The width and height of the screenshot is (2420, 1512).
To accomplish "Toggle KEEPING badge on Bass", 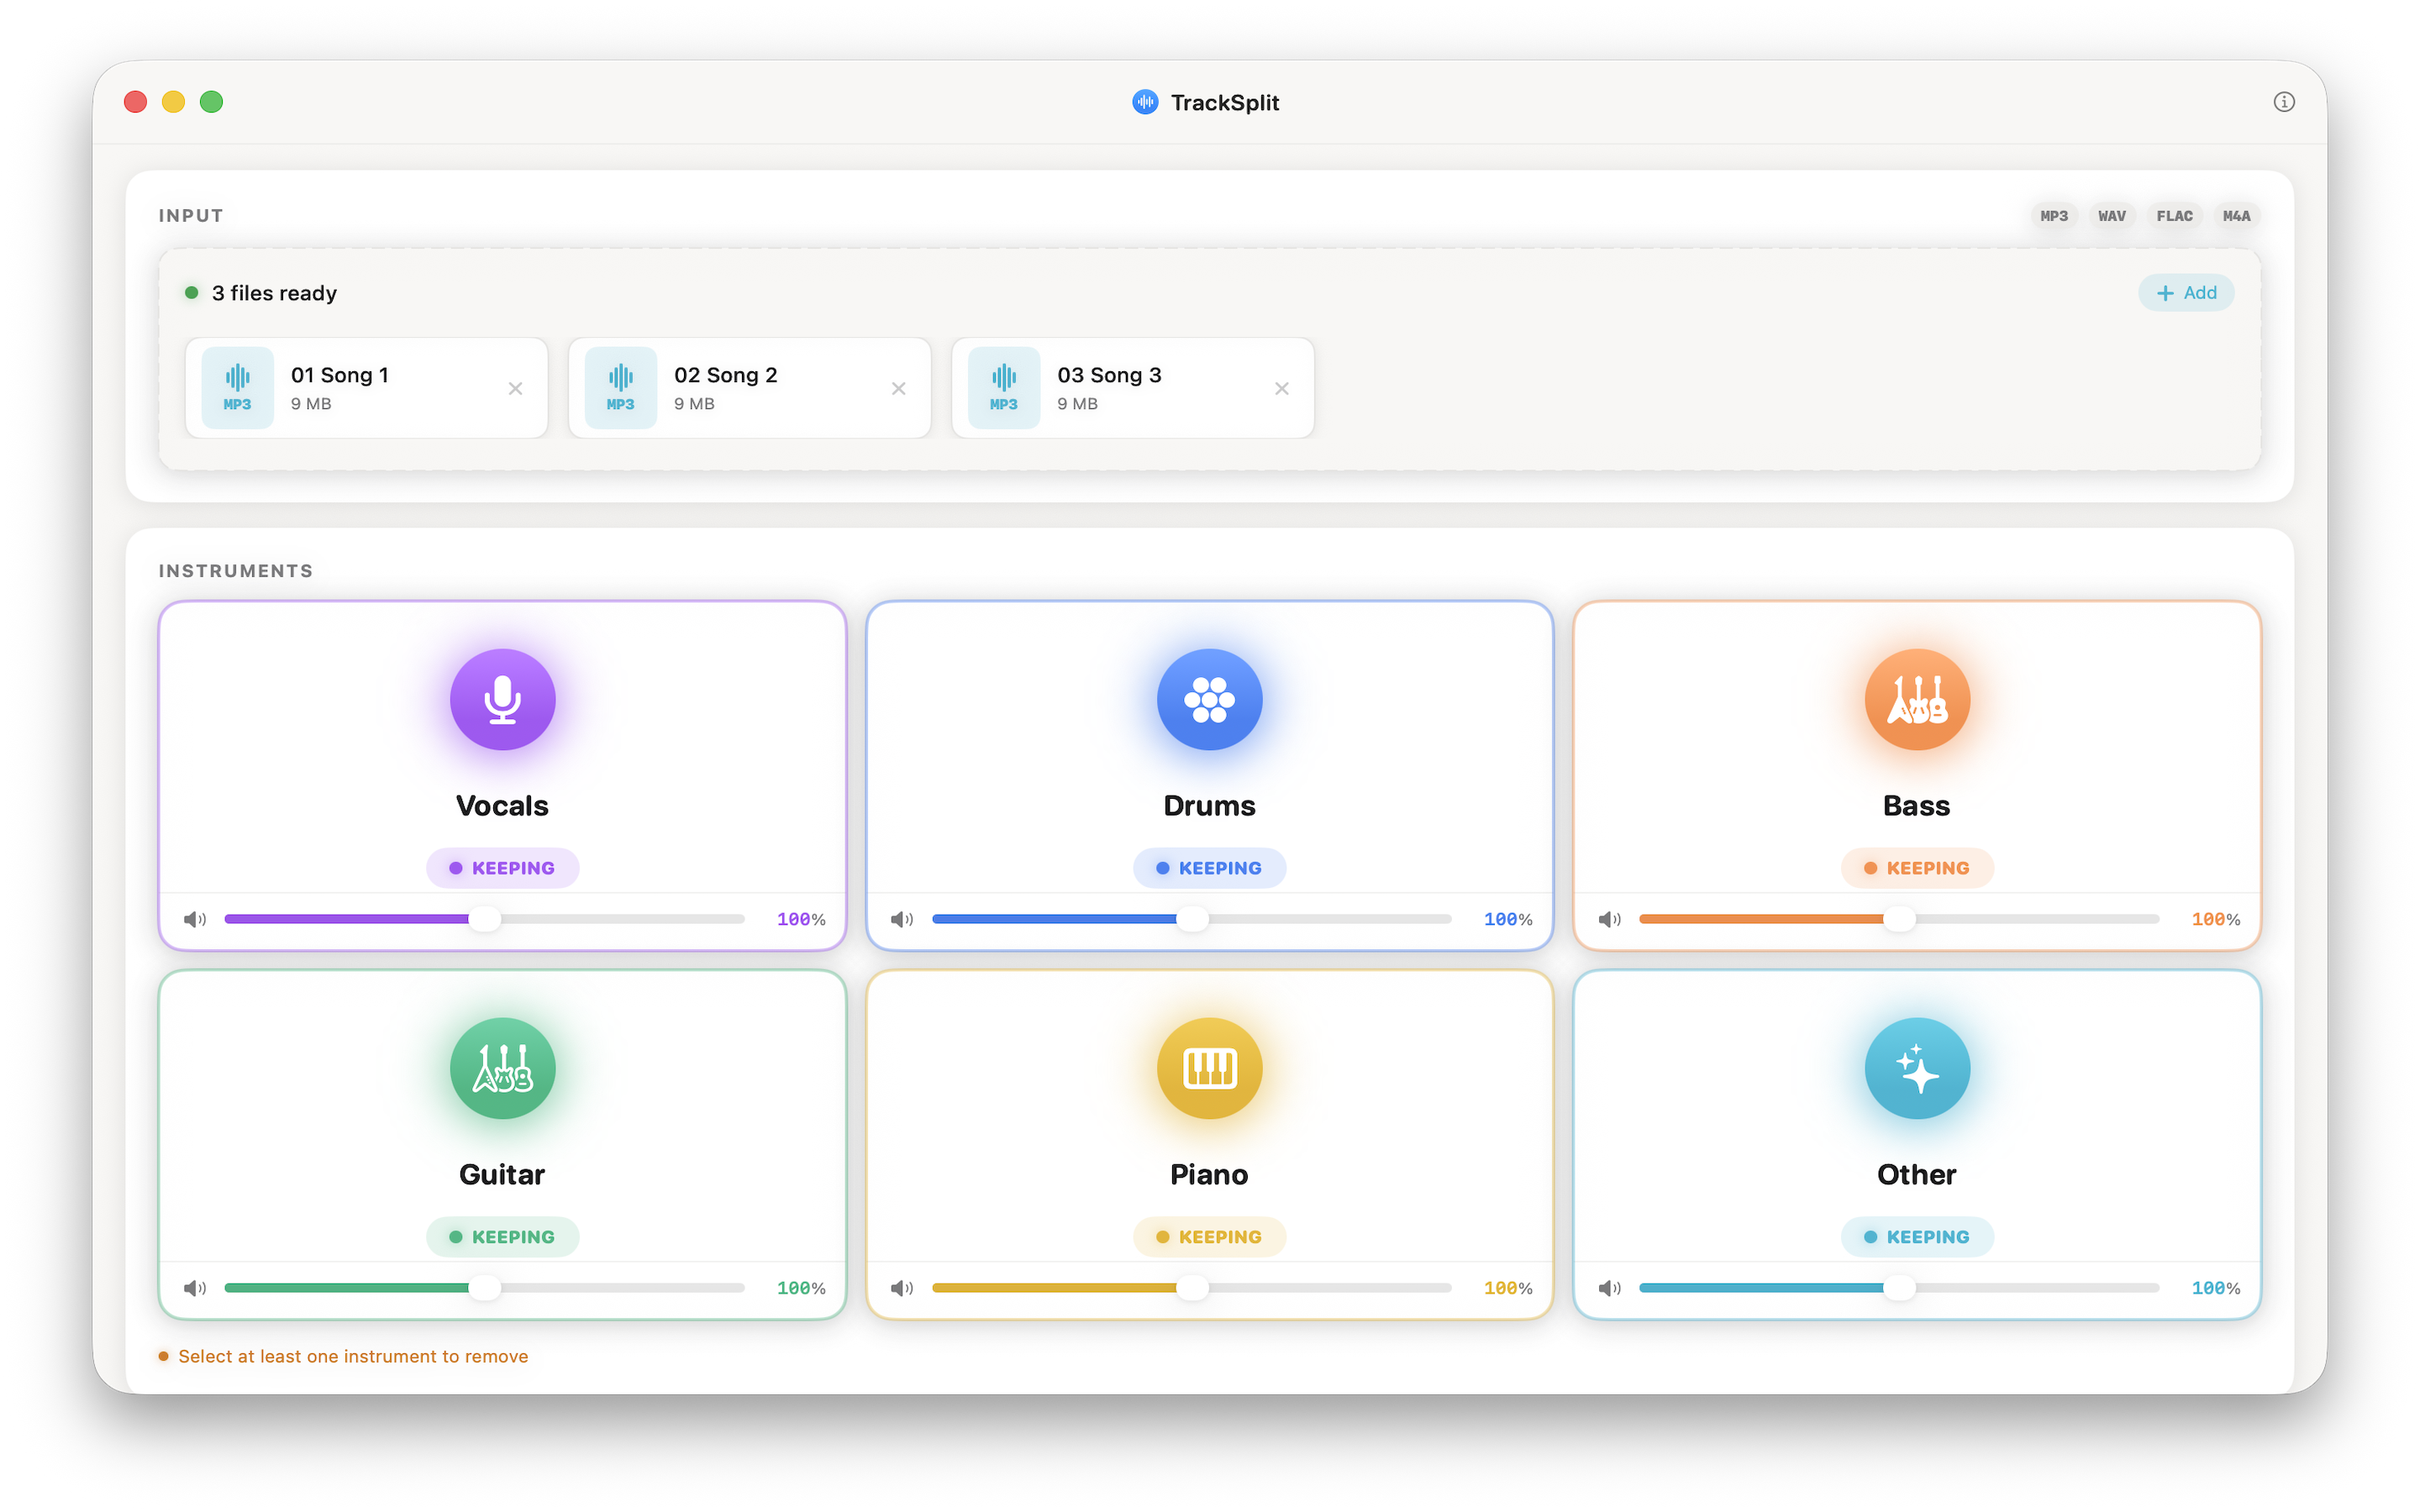I will [x=1916, y=867].
